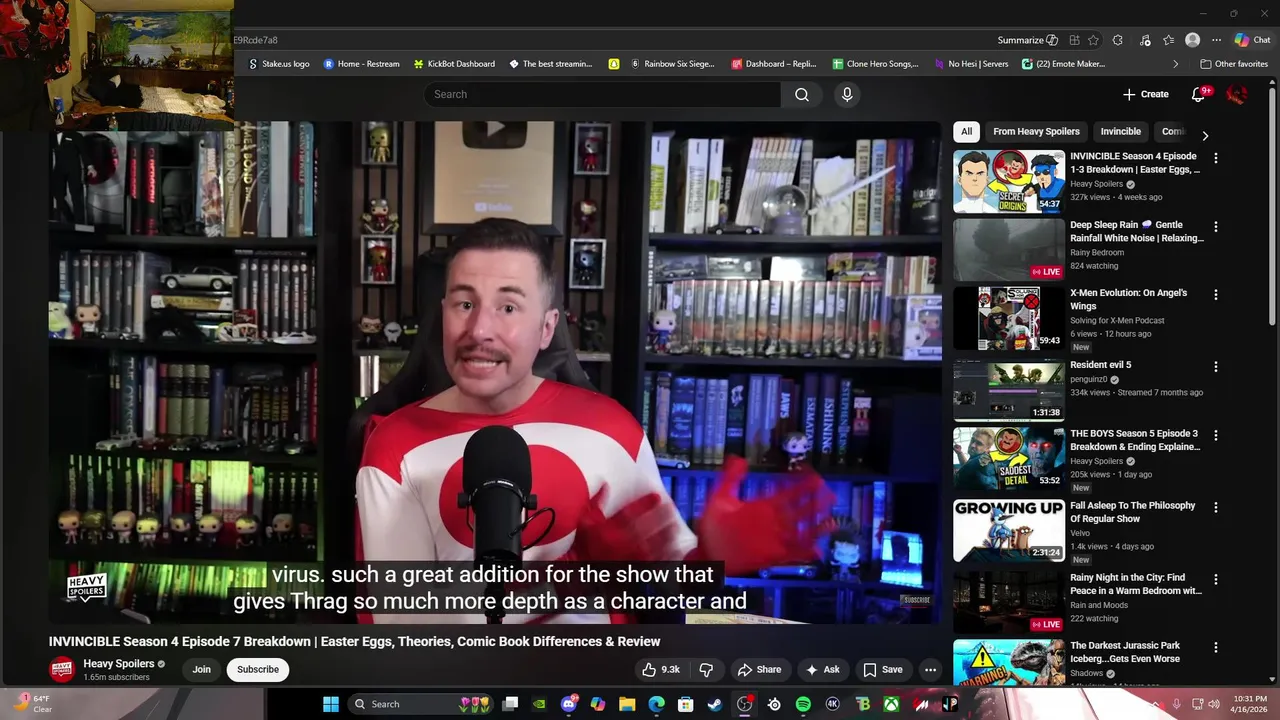The image size is (1280, 720).
Task: Open Edge extensions puzzle icon
Action: (x=1117, y=40)
